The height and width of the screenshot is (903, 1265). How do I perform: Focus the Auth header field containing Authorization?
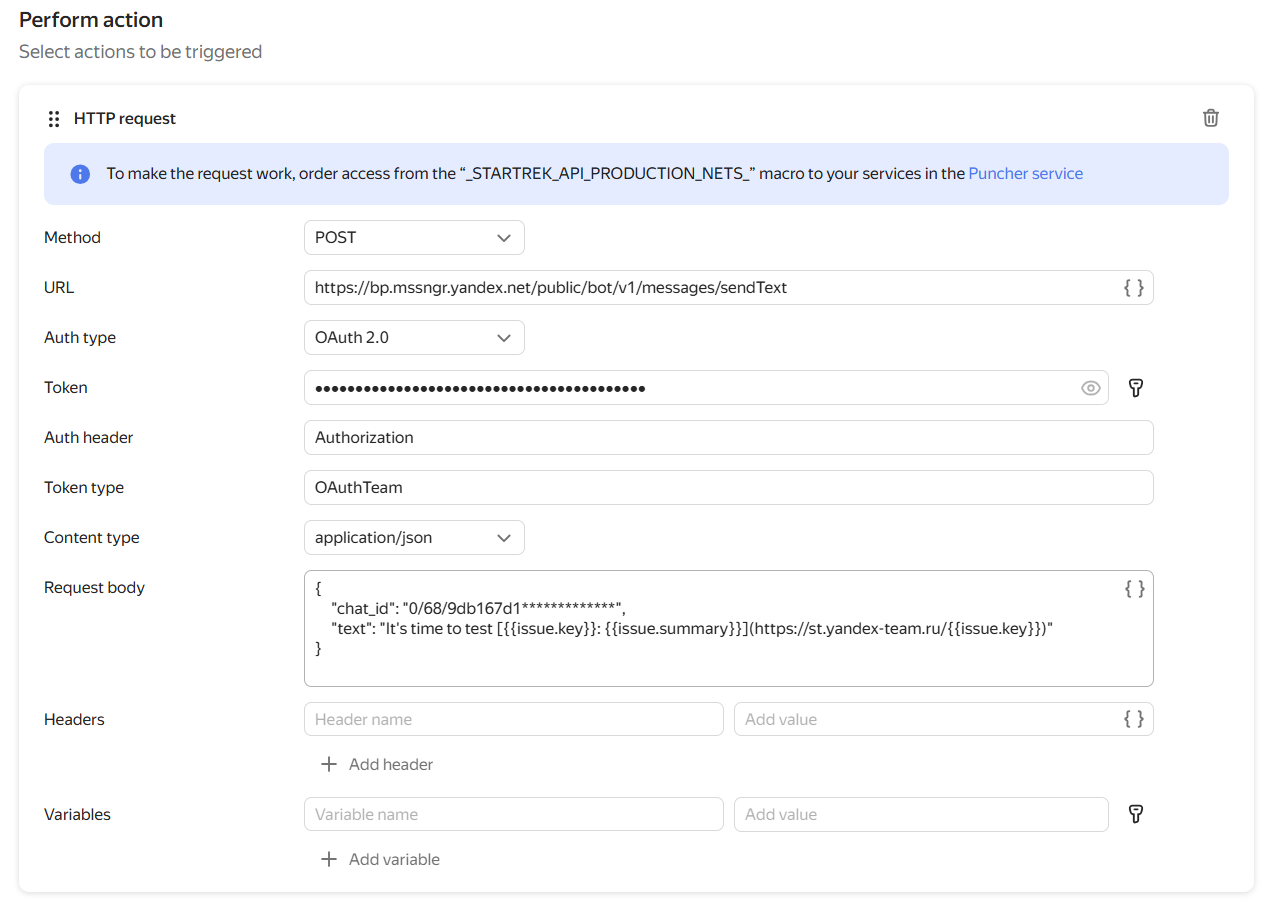[x=729, y=438]
